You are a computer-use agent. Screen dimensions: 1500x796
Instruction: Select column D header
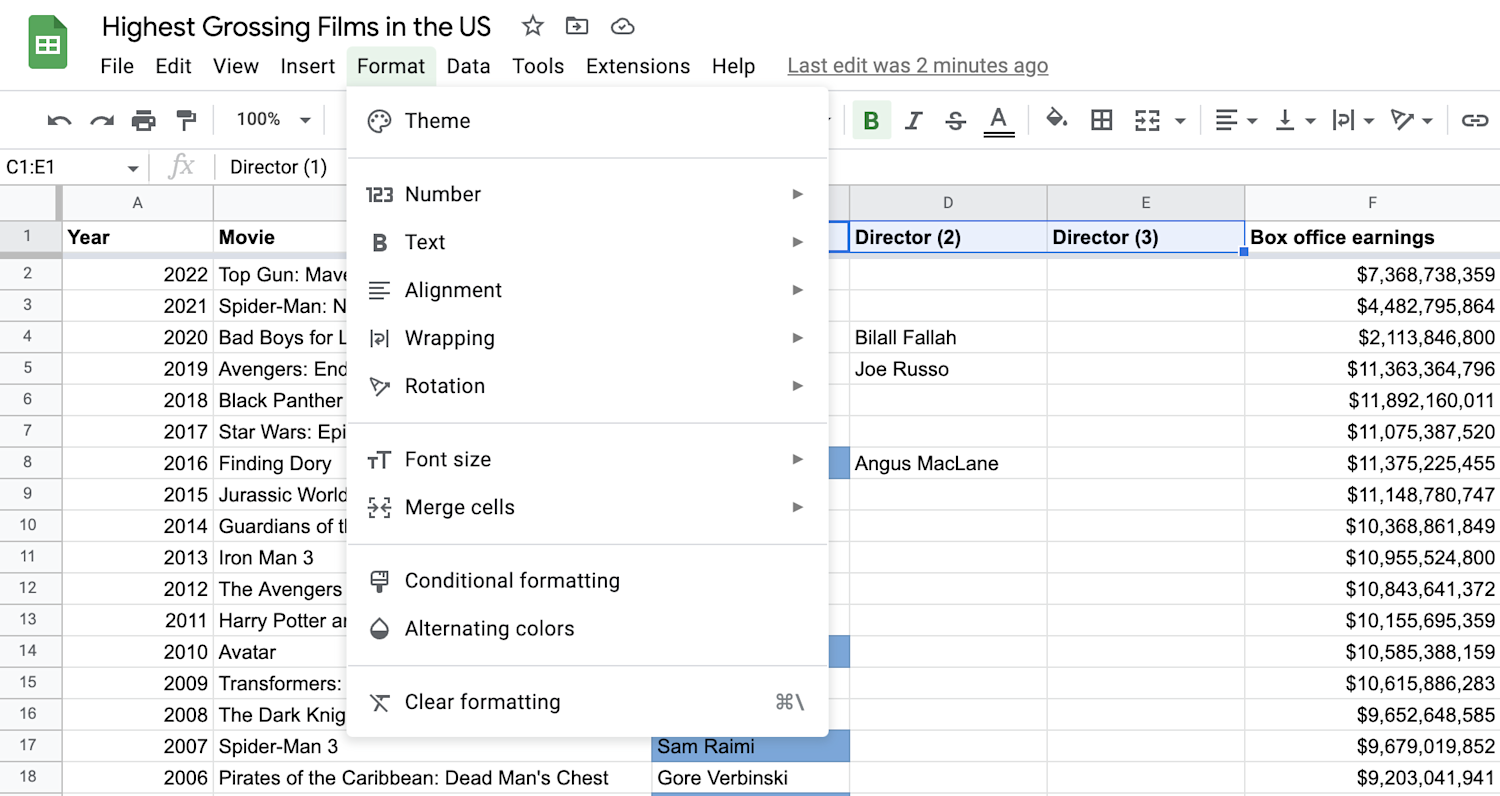click(948, 203)
